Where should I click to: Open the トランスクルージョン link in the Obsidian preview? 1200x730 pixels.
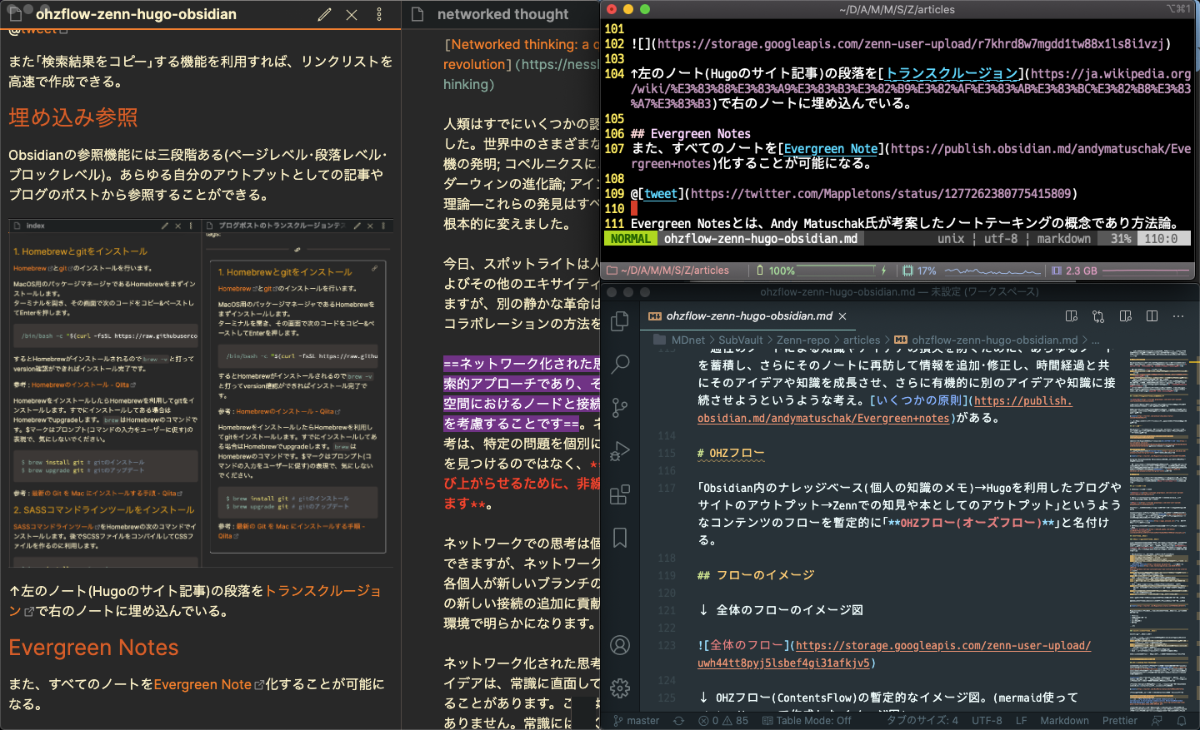(323, 591)
